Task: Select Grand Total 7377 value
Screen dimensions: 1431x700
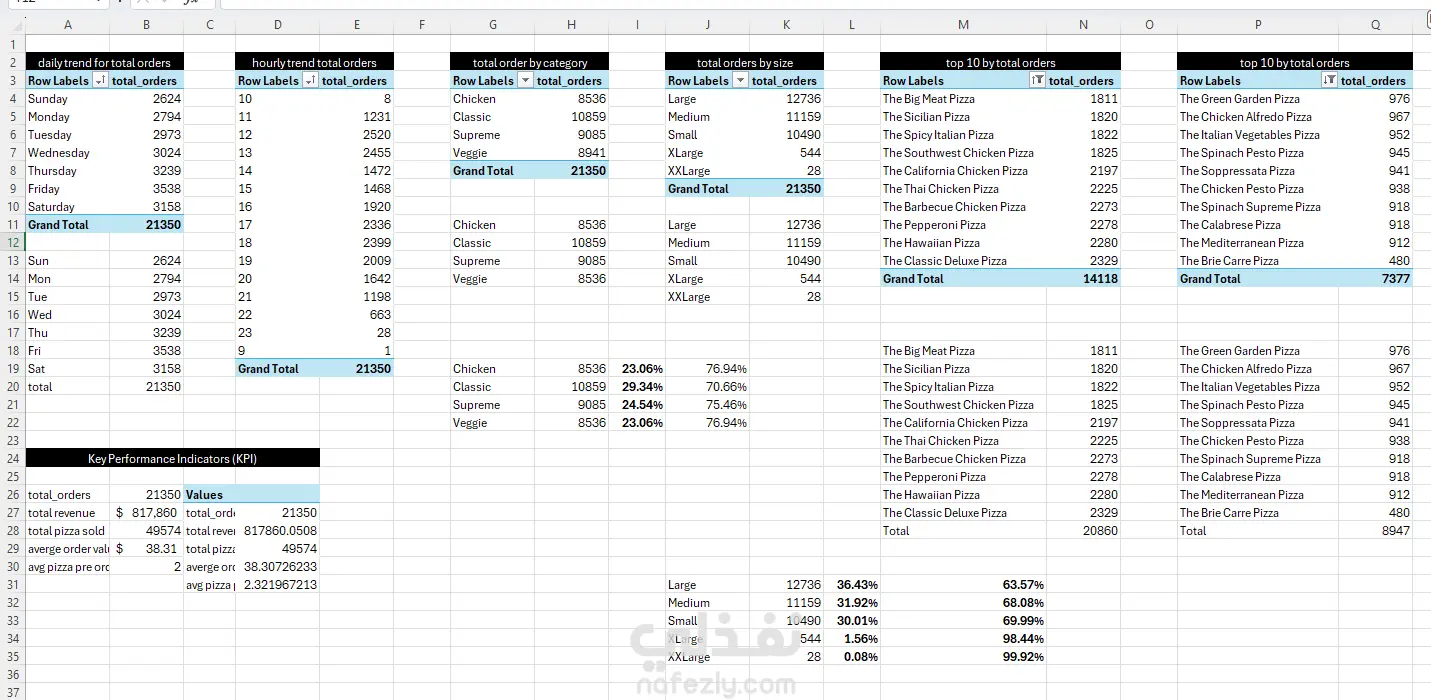Action: pyautogui.click(x=1376, y=279)
